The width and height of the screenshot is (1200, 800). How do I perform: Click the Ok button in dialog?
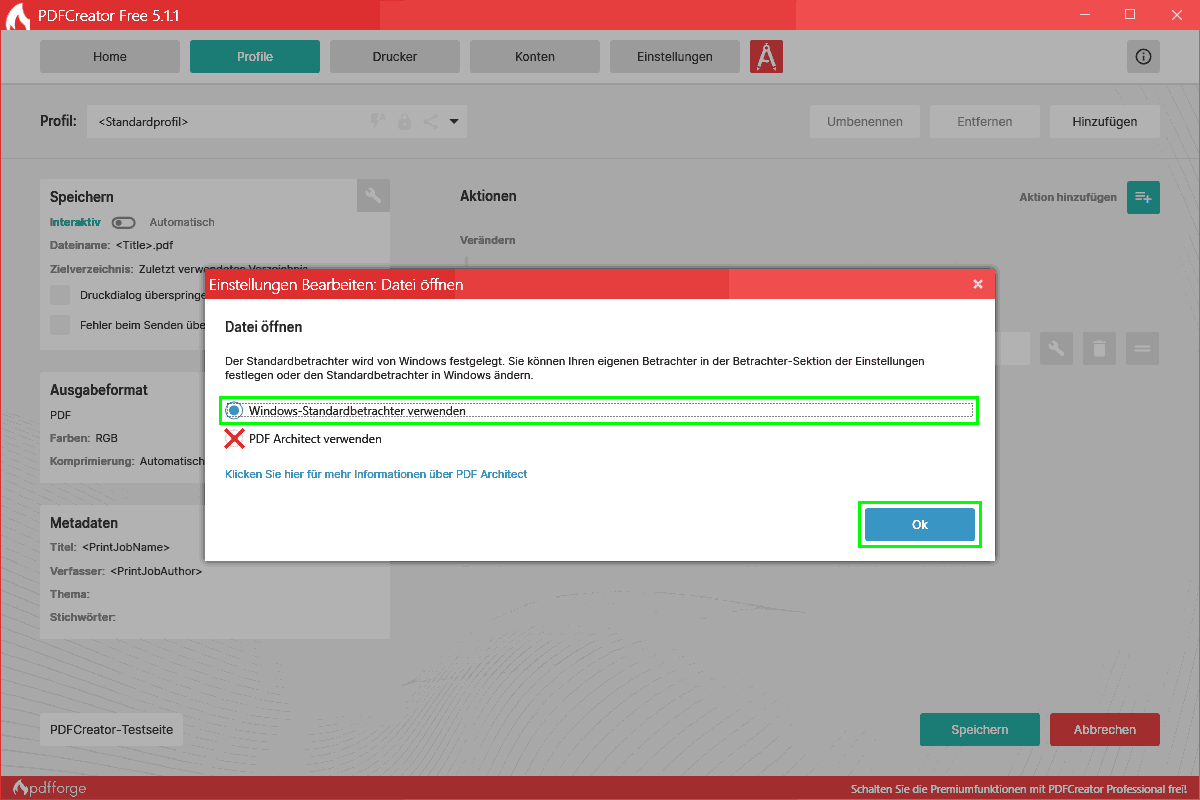[919, 525]
